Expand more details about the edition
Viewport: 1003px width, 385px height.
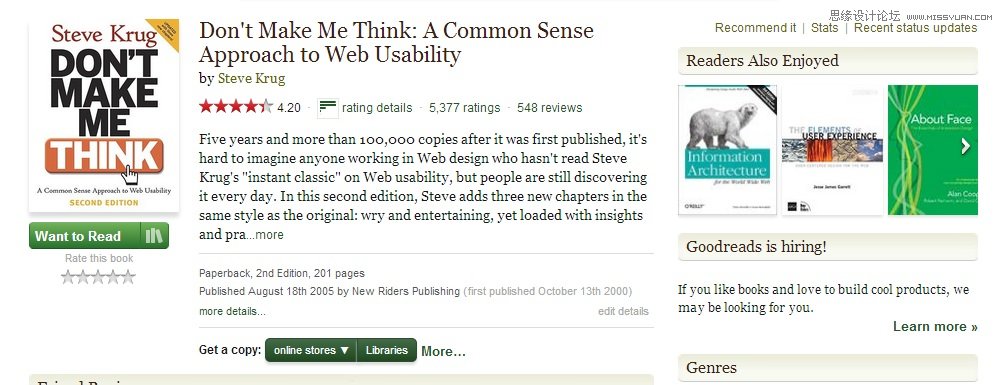click(232, 311)
